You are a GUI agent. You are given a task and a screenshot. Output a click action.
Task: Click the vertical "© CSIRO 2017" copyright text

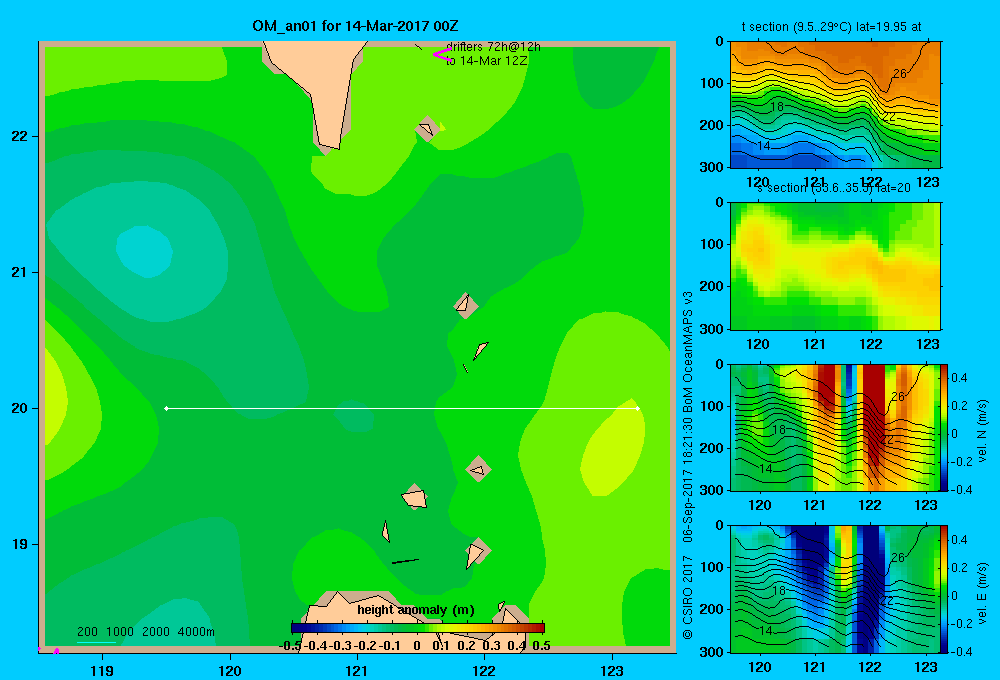point(688,597)
